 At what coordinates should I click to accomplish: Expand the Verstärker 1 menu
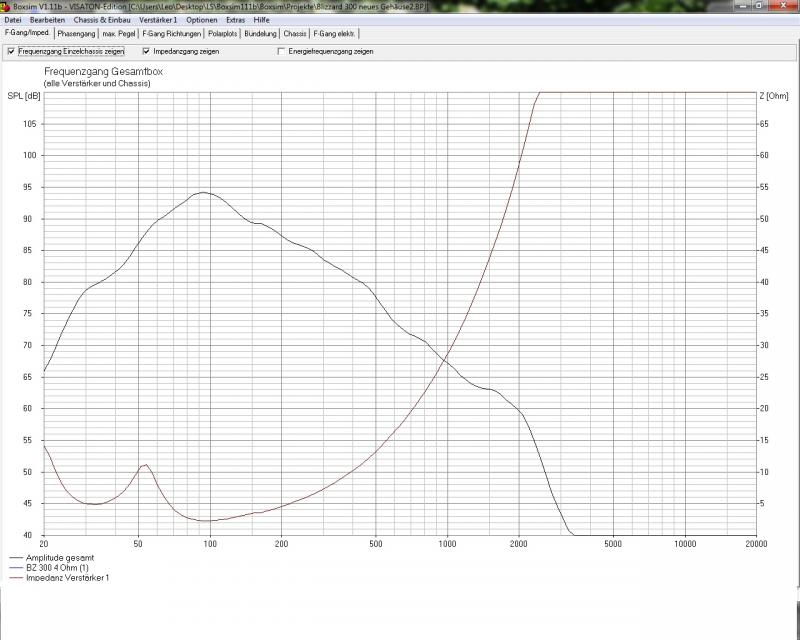click(158, 20)
